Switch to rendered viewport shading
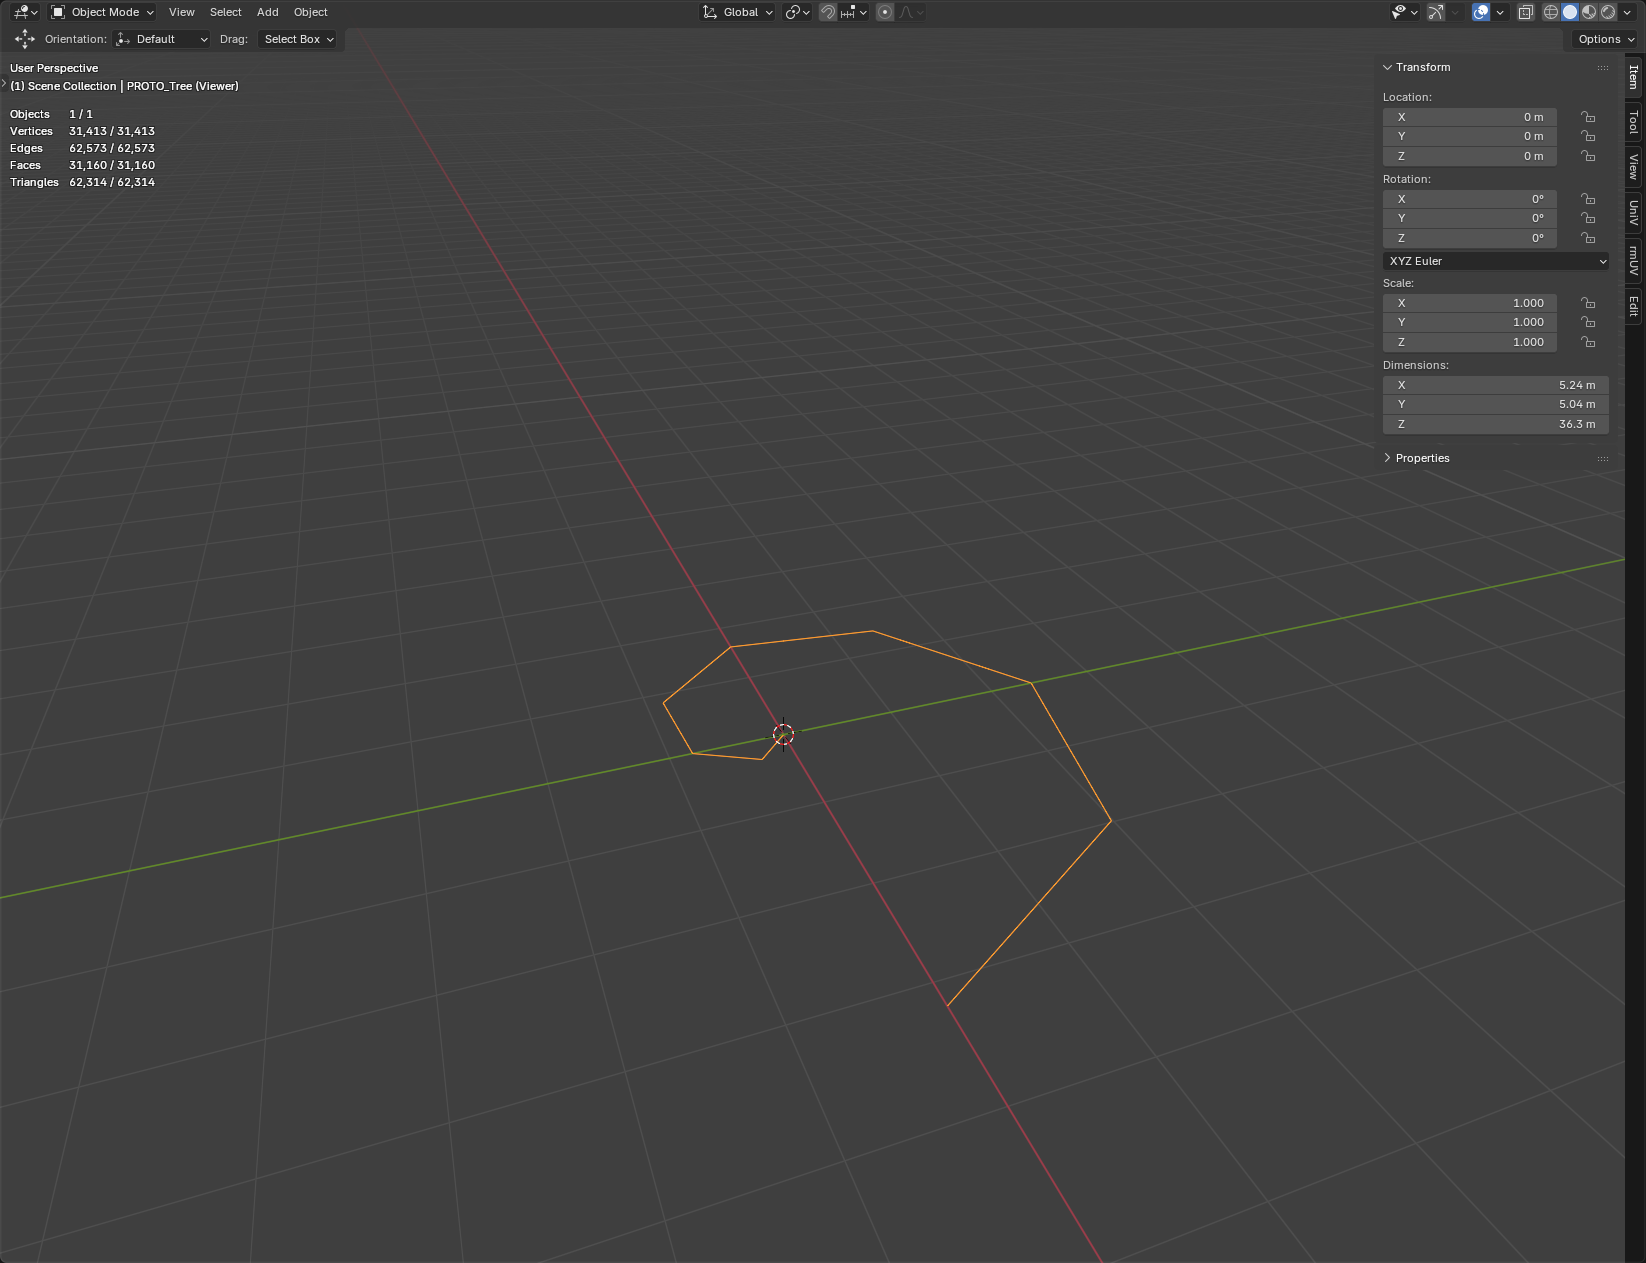 pos(1608,12)
